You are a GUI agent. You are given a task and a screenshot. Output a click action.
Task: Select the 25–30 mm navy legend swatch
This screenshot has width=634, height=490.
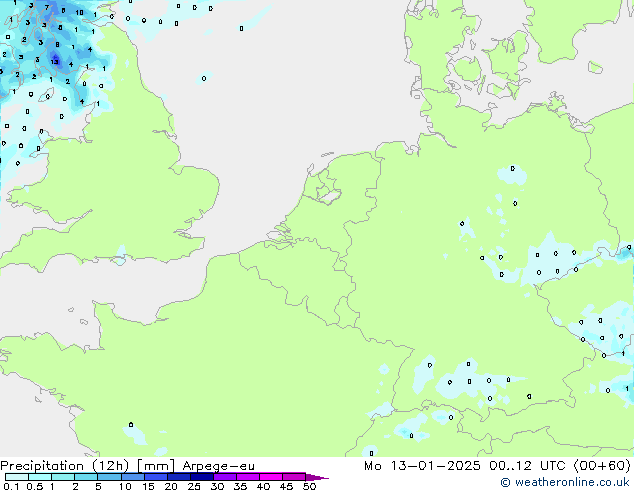202,477
